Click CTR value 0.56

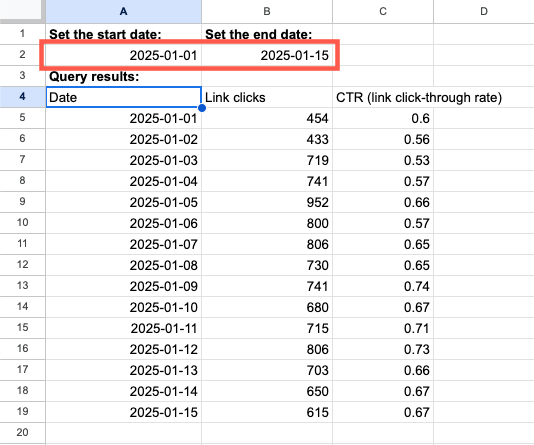click(383, 139)
